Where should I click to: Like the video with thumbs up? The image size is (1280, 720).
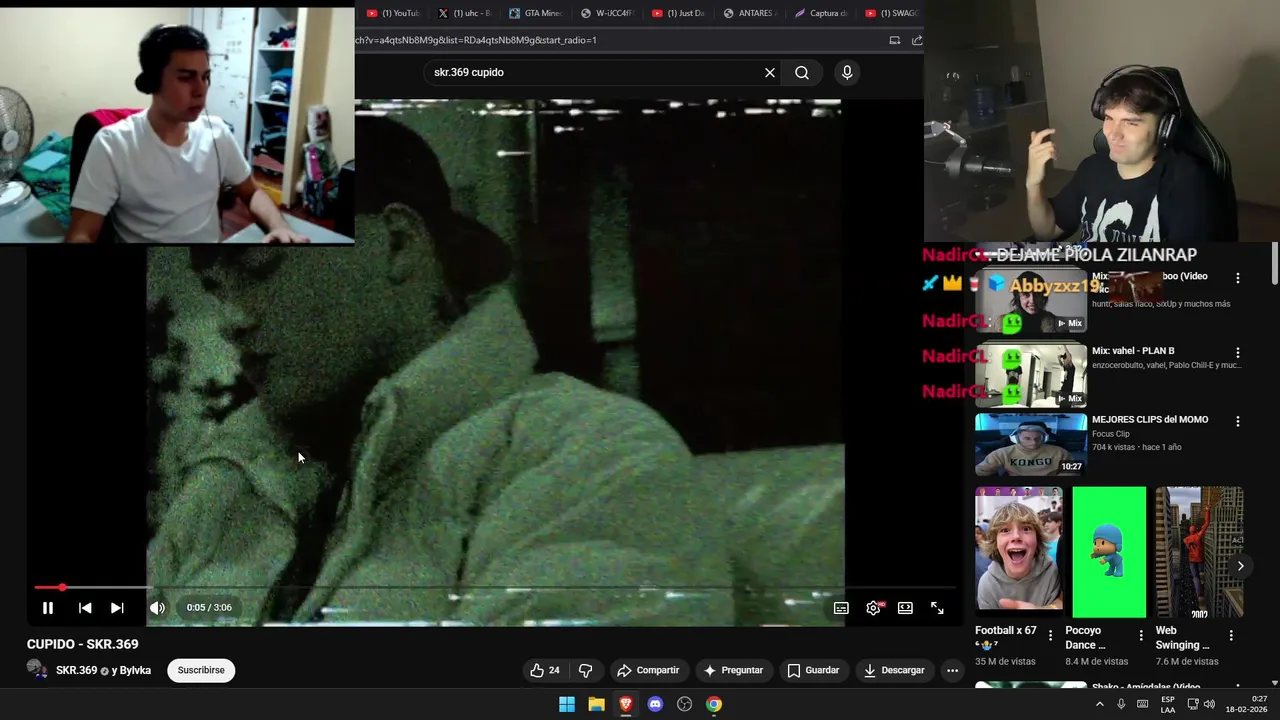[545, 670]
